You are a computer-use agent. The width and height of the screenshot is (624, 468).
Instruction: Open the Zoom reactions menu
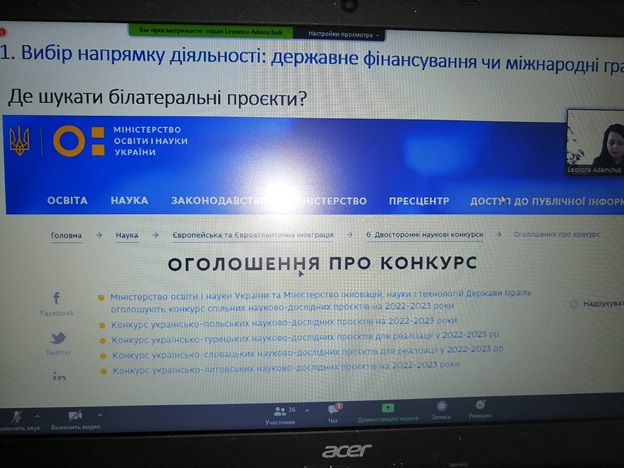480,409
